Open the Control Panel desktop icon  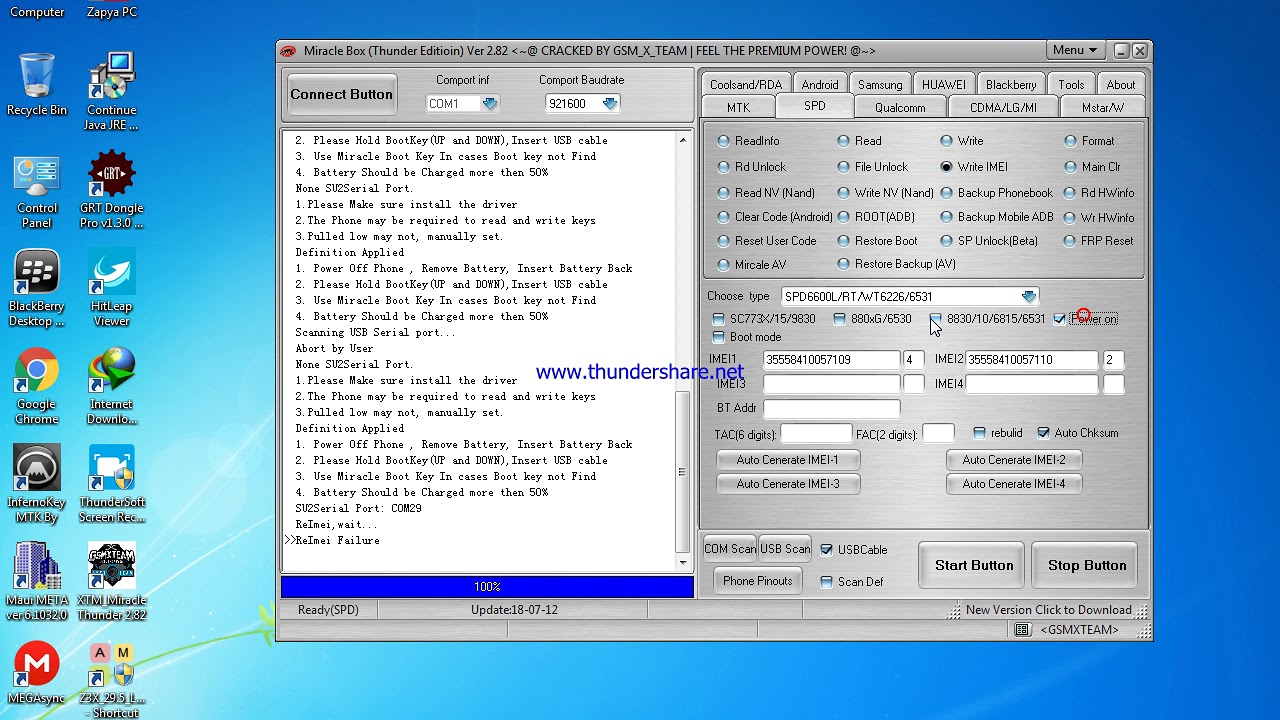pos(37,192)
